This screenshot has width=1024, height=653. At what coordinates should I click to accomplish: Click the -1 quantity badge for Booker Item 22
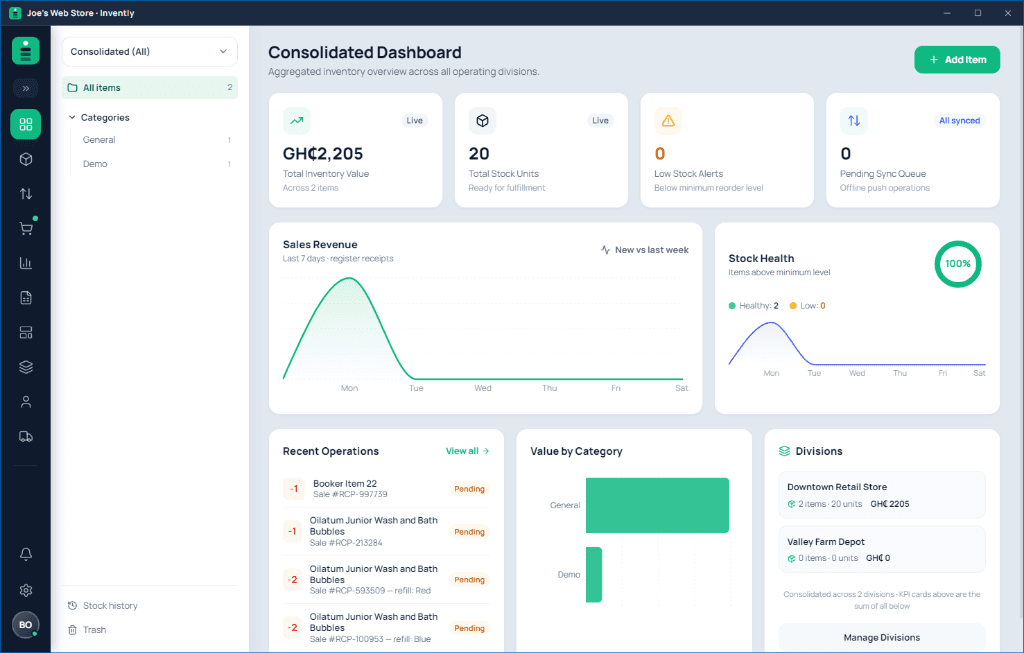294,489
